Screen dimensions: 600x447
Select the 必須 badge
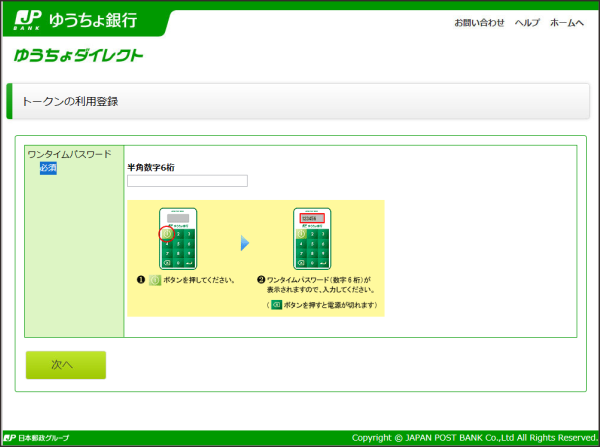[x=48, y=168]
